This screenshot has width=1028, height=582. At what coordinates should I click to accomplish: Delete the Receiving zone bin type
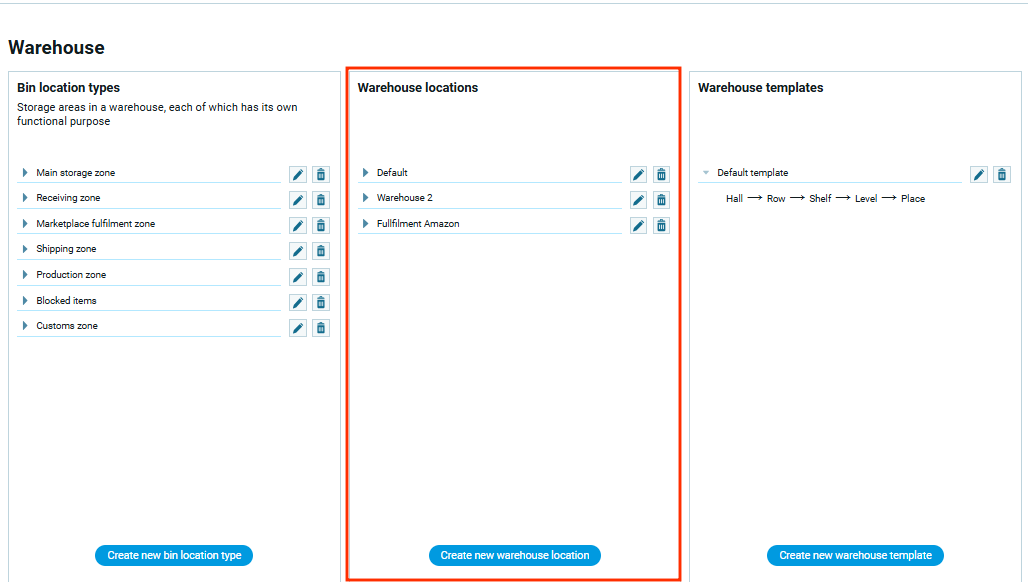[321, 200]
